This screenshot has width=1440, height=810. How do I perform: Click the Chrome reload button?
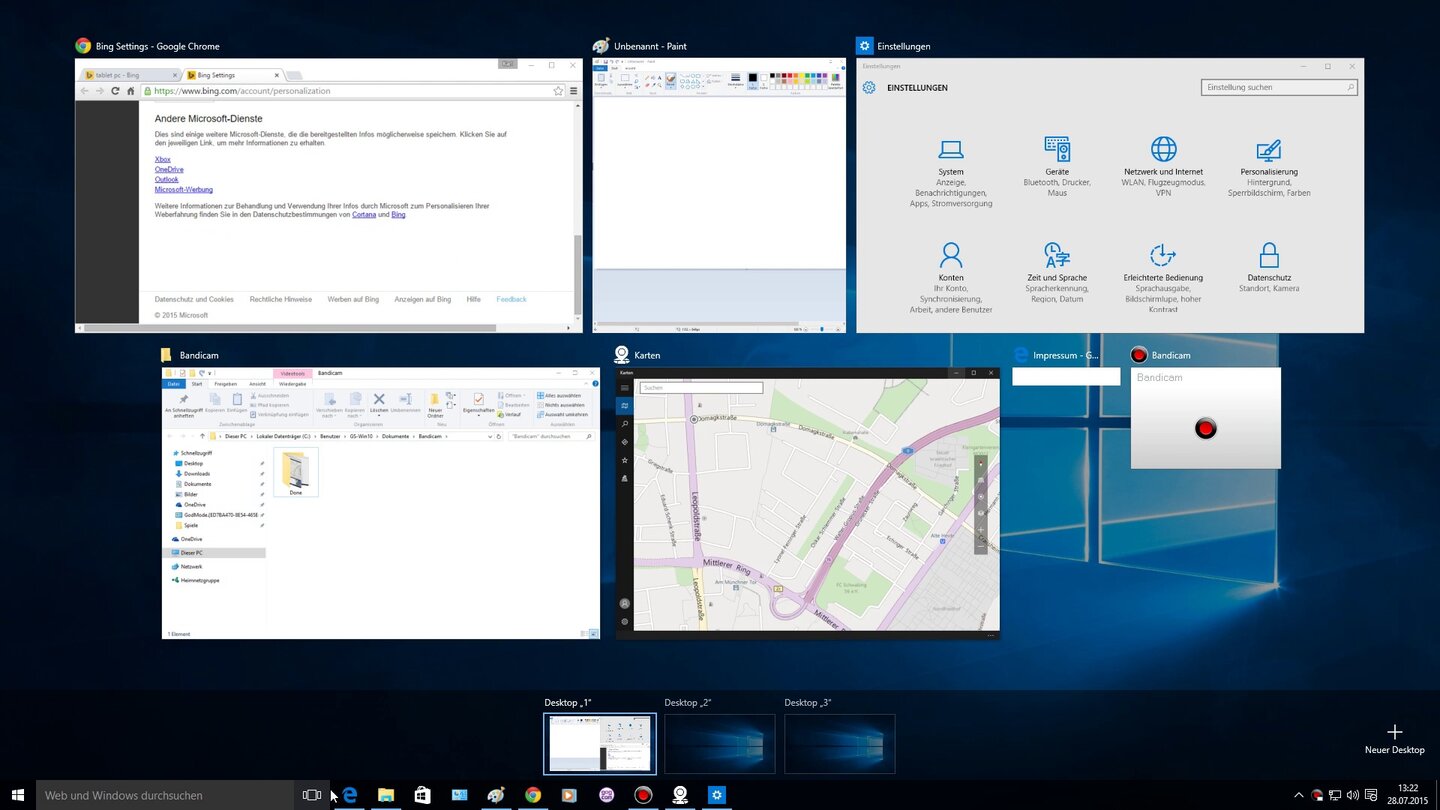coord(115,91)
